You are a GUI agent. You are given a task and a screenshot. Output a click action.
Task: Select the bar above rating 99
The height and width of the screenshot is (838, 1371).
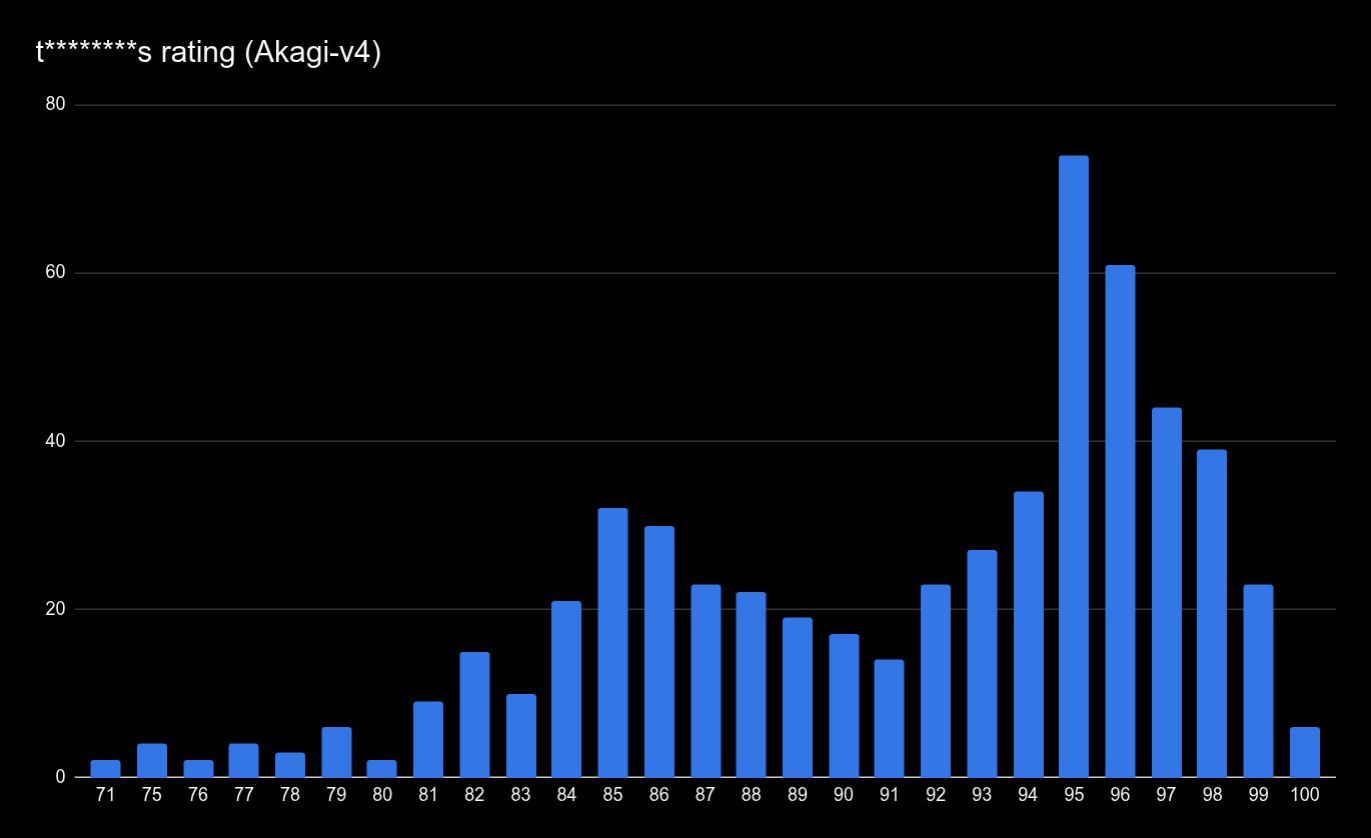(x=1258, y=681)
